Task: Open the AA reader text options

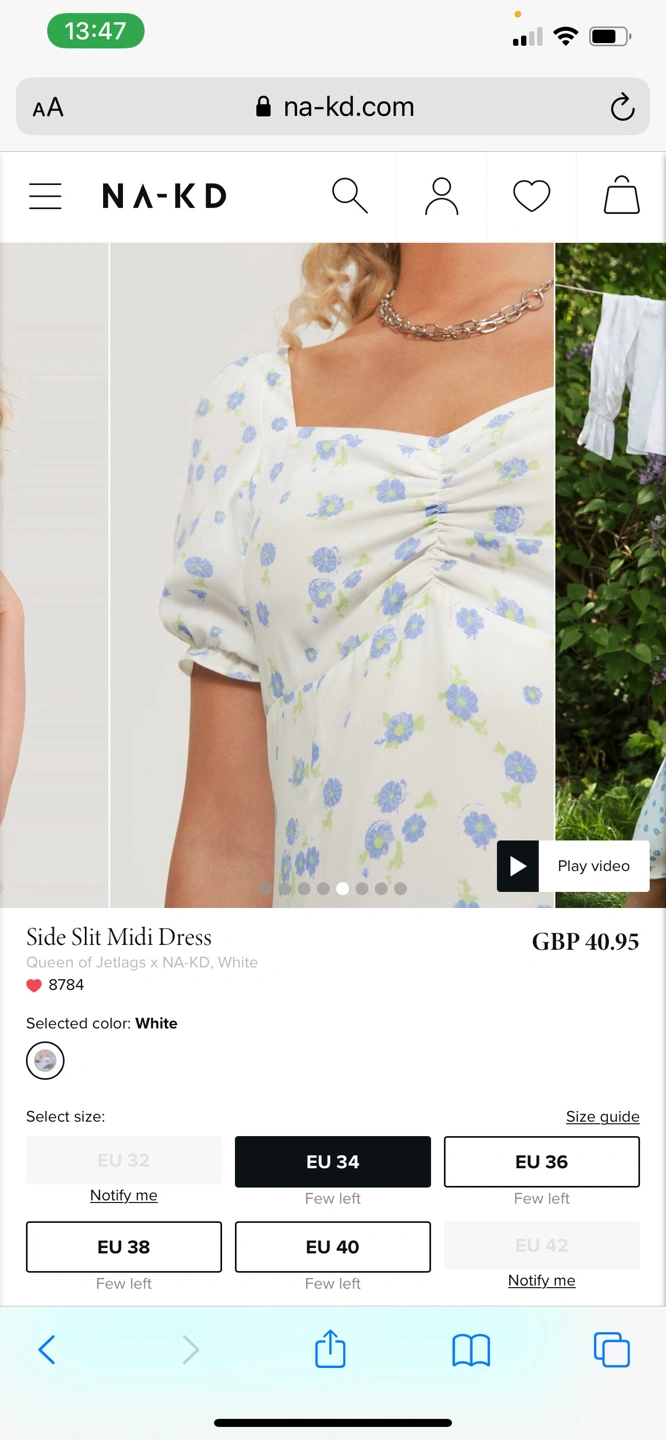Action: pyautogui.click(x=48, y=108)
